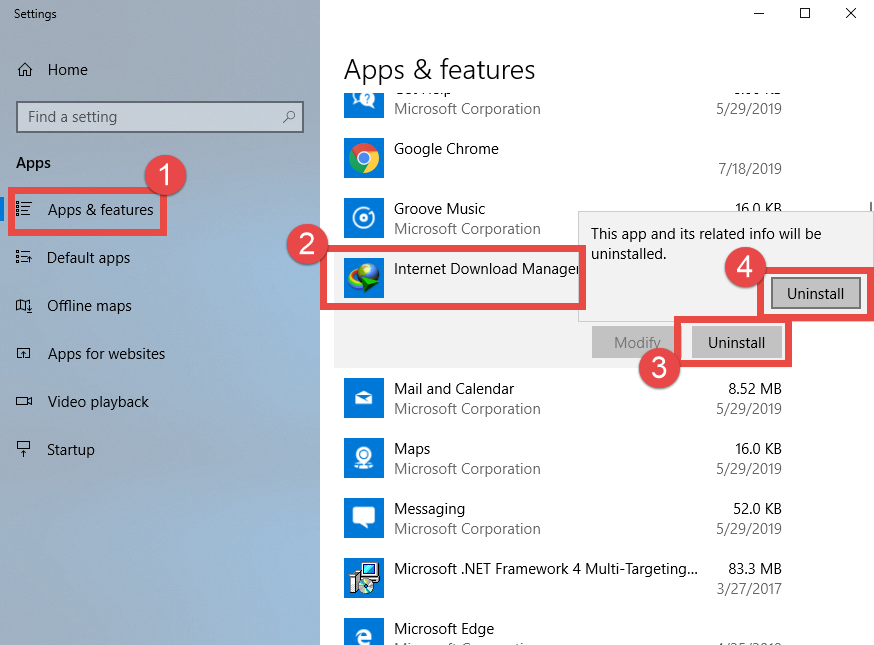Click Messaging size 52.0 KB
The width and height of the screenshot is (874, 645).
[757, 508]
